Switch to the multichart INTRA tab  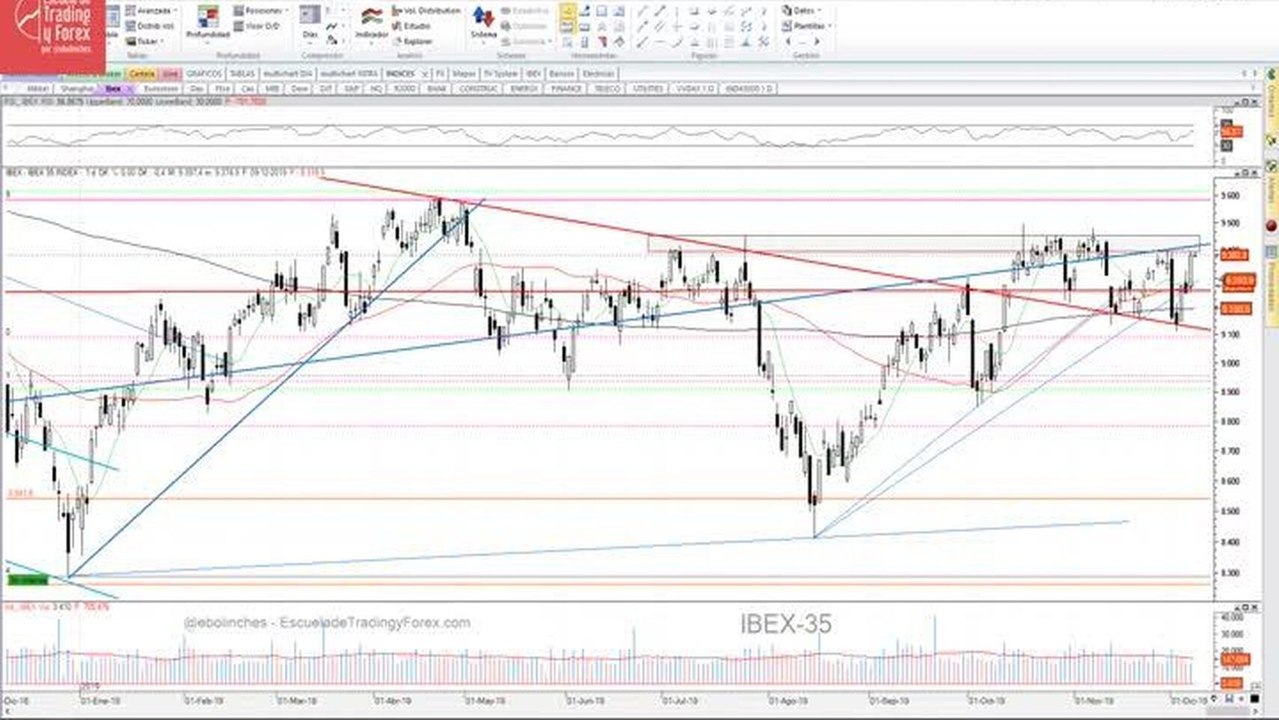348,73
